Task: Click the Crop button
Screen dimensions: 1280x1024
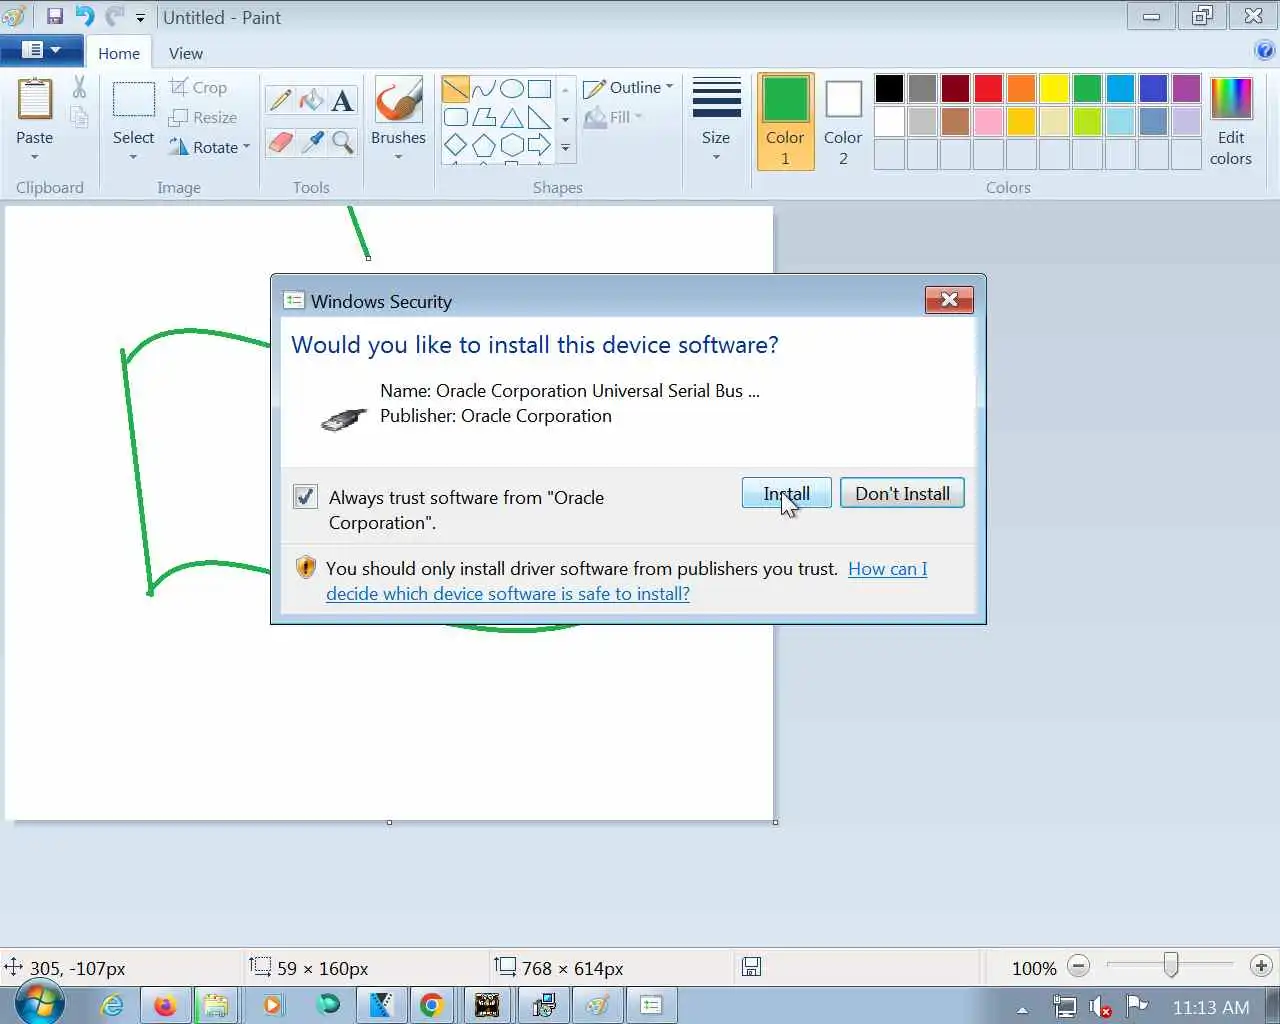Action: (198, 88)
